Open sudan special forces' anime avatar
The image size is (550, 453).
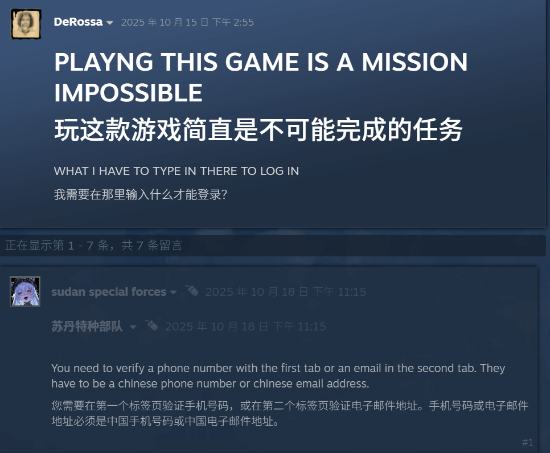coord(25,292)
